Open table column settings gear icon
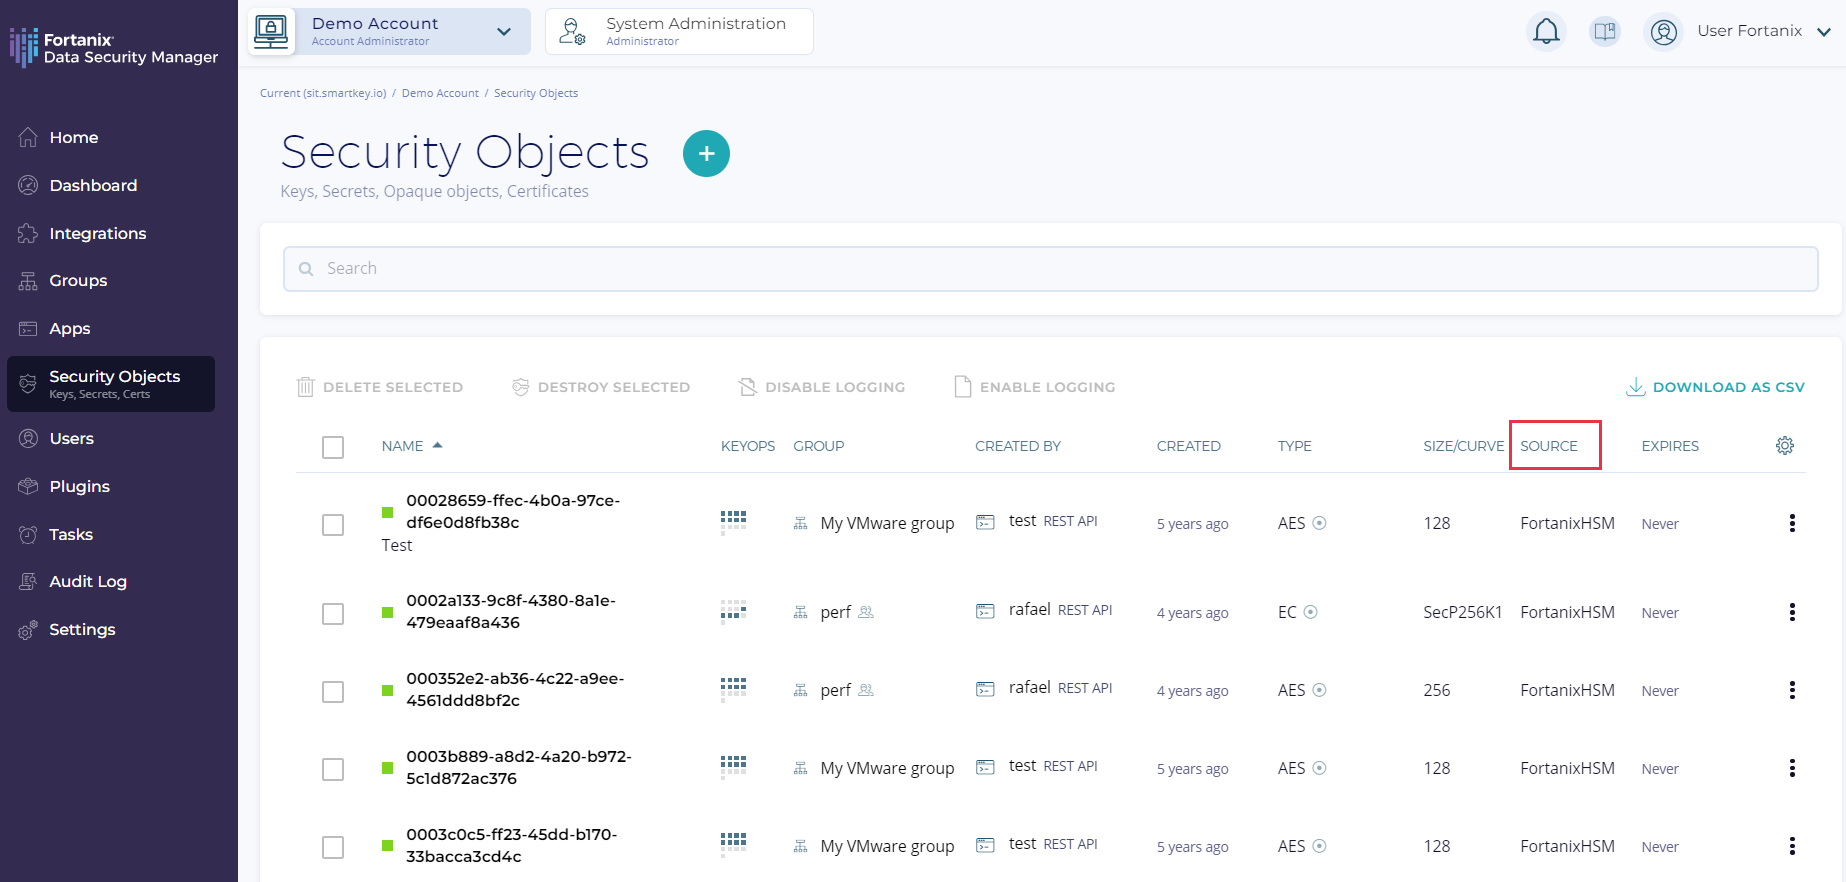 [1785, 446]
